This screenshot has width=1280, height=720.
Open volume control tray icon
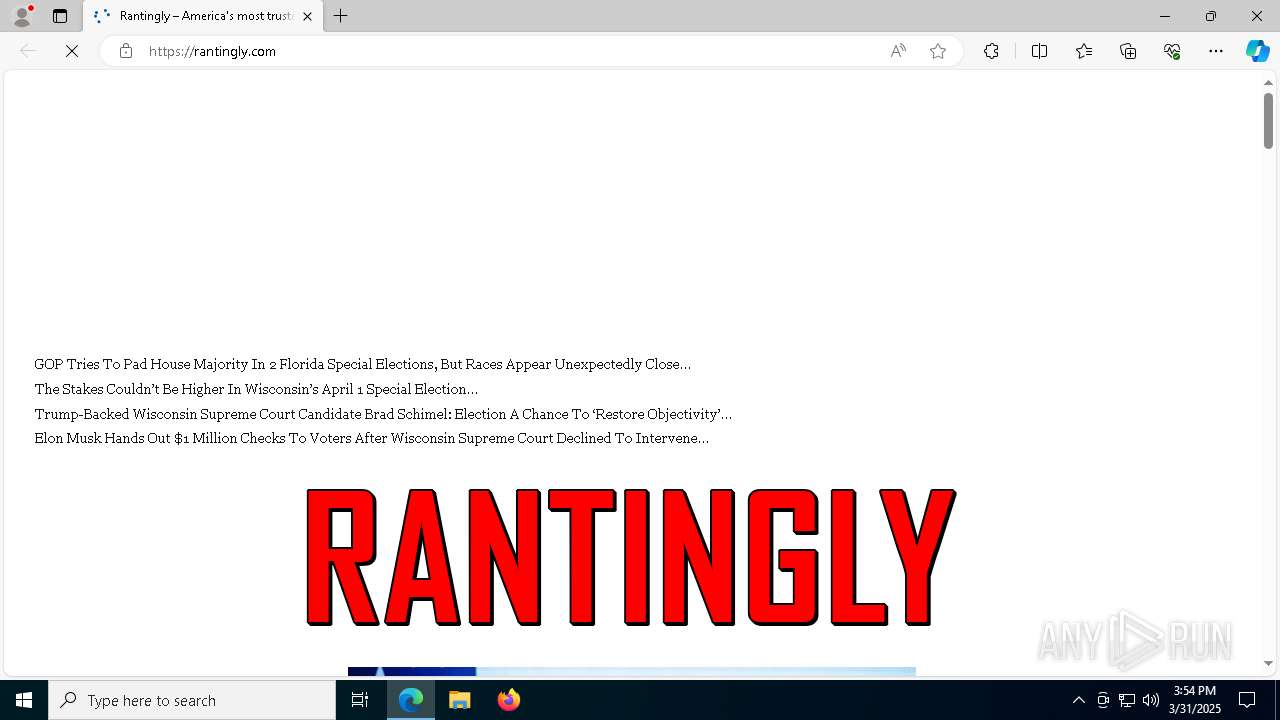tap(1151, 700)
